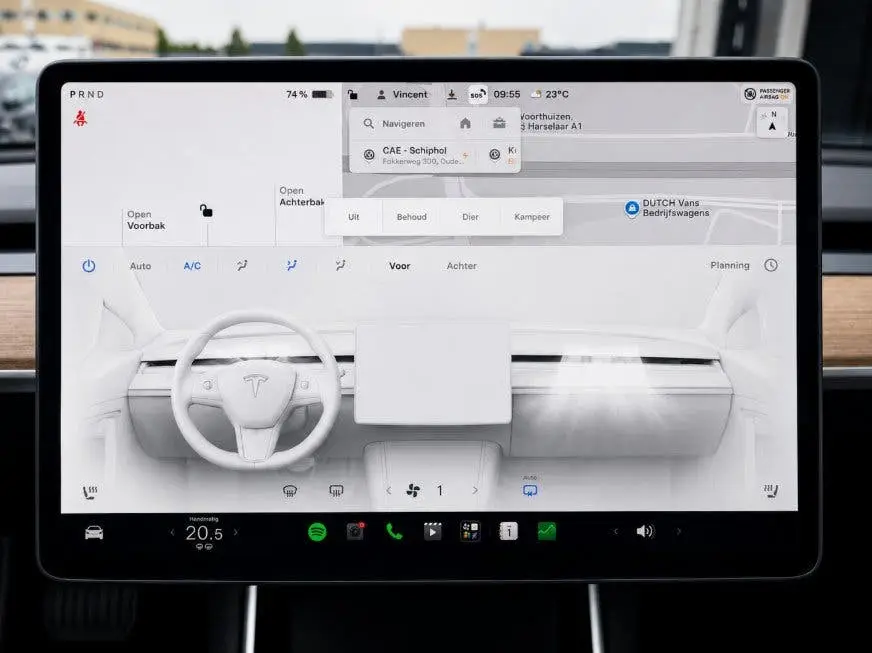Tap the SOS status icon

(478, 95)
